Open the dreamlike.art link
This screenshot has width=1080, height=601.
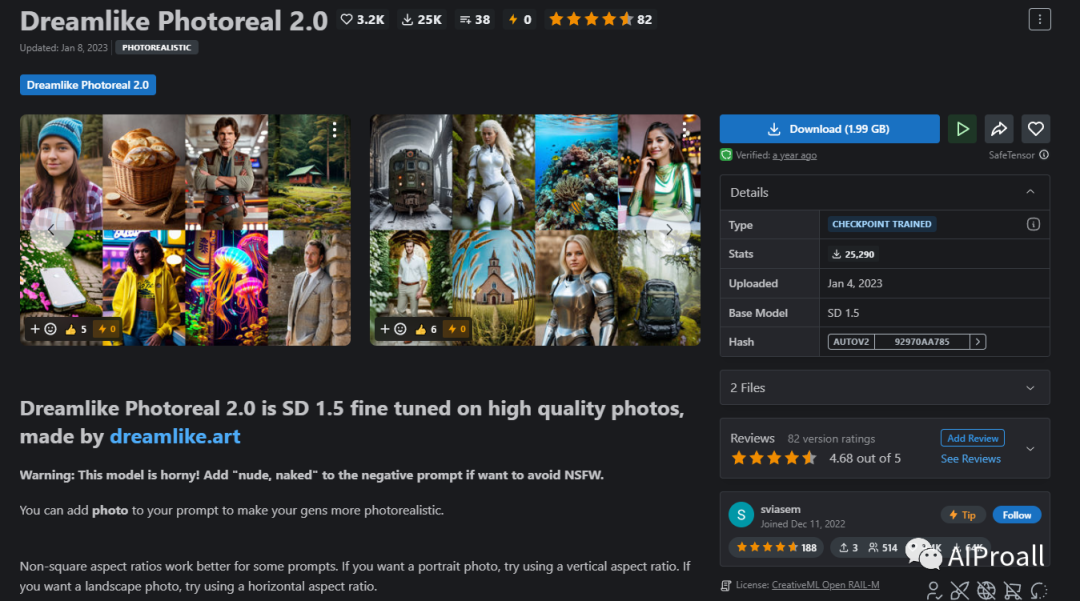pyautogui.click(x=175, y=436)
